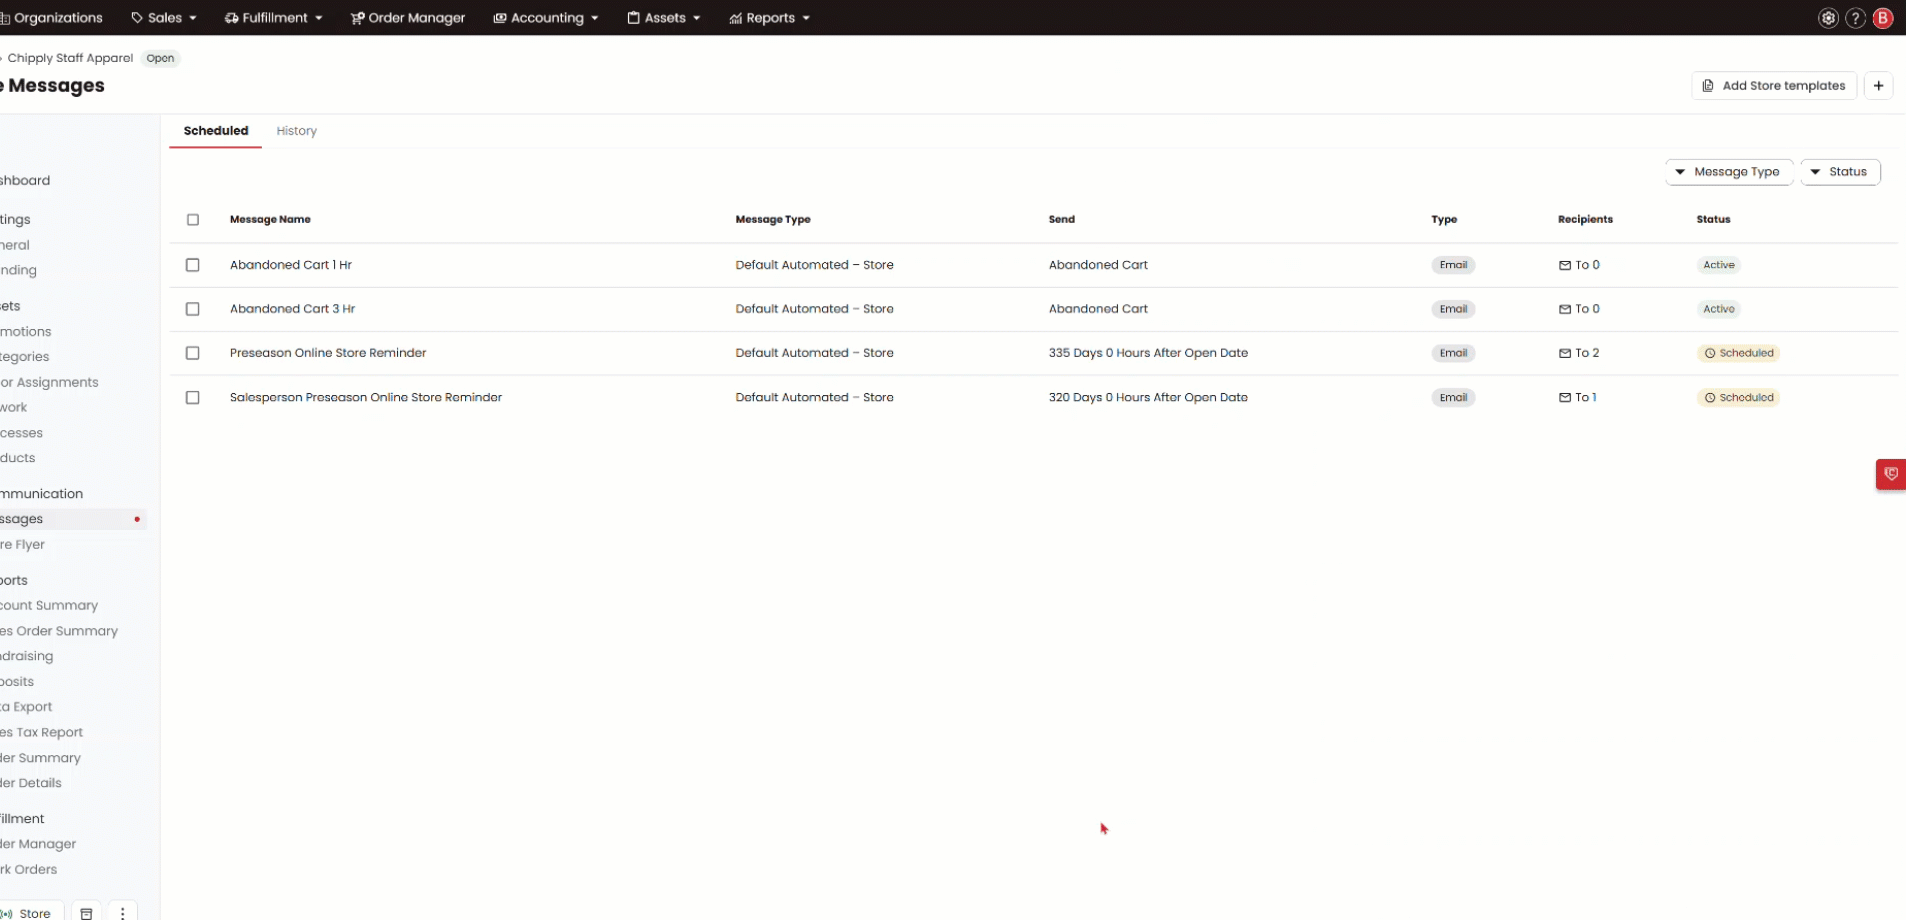The image size is (1906, 920).
Task: Open the Store Flyer sidebar link
Action: pyautogui.click(x=23, y=545)
